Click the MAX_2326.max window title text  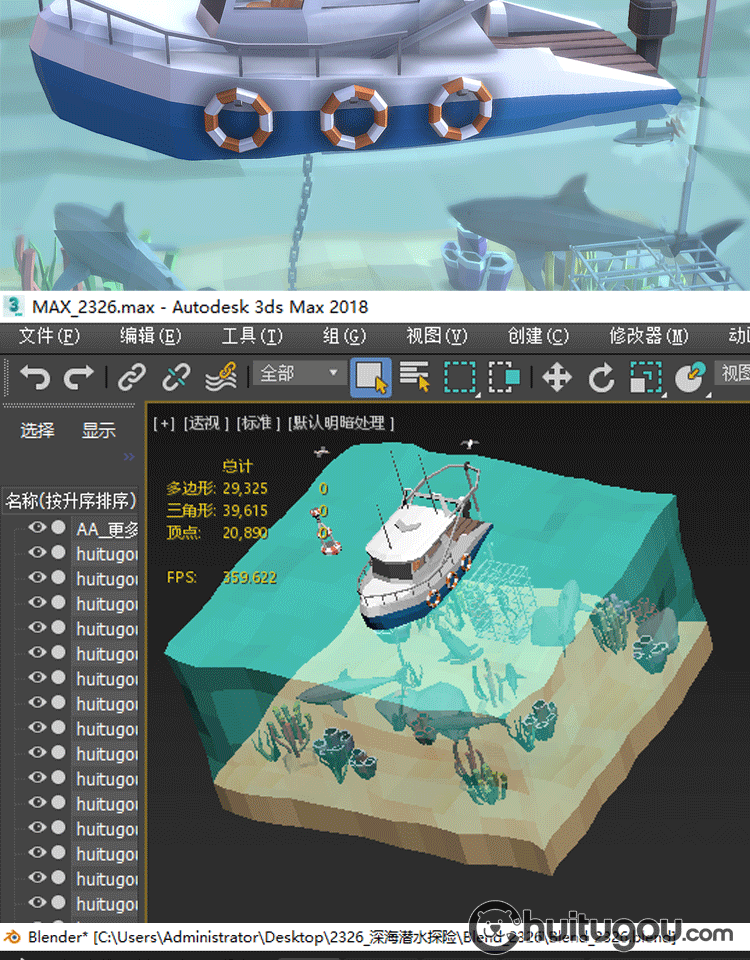200,307
